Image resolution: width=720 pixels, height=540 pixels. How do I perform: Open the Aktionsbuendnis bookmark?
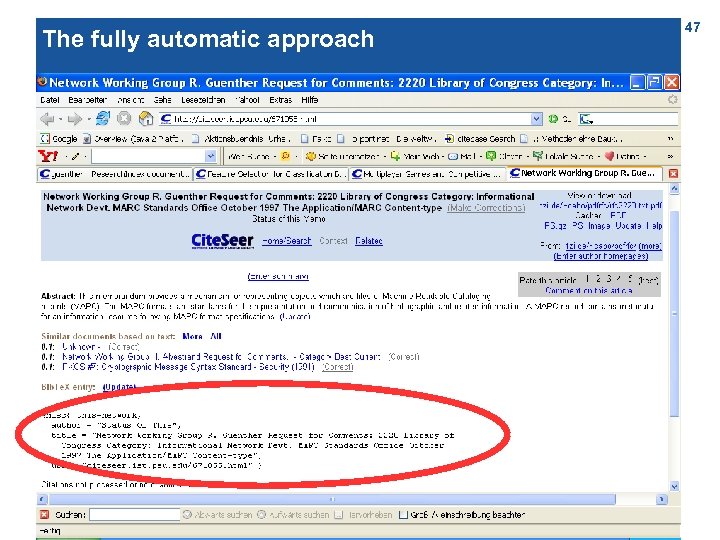point(242,139)
